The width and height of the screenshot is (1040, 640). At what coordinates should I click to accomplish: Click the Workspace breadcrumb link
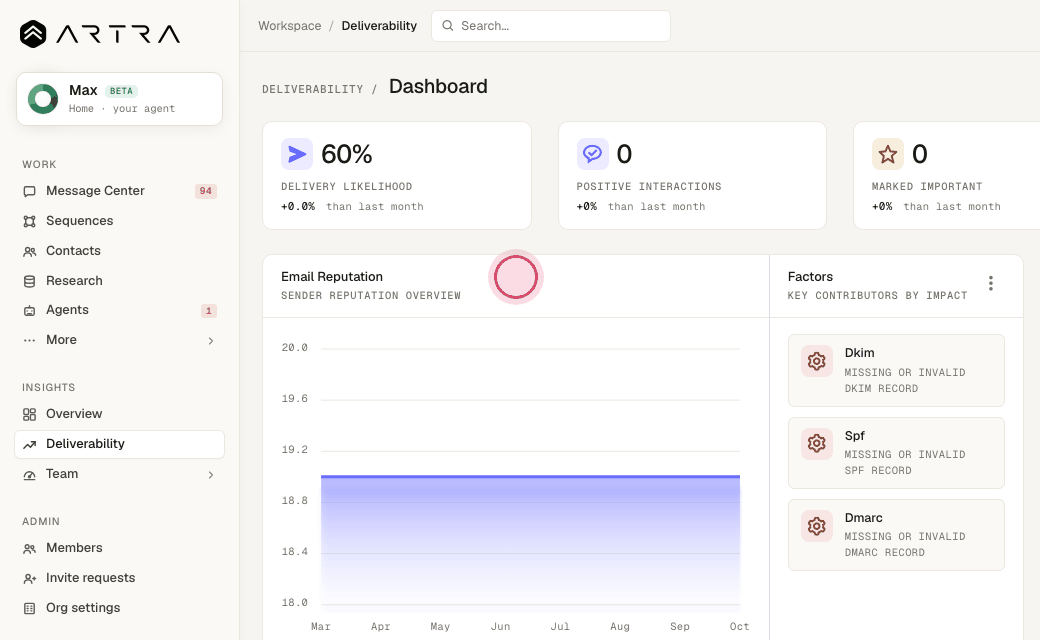tap(290, 26)
